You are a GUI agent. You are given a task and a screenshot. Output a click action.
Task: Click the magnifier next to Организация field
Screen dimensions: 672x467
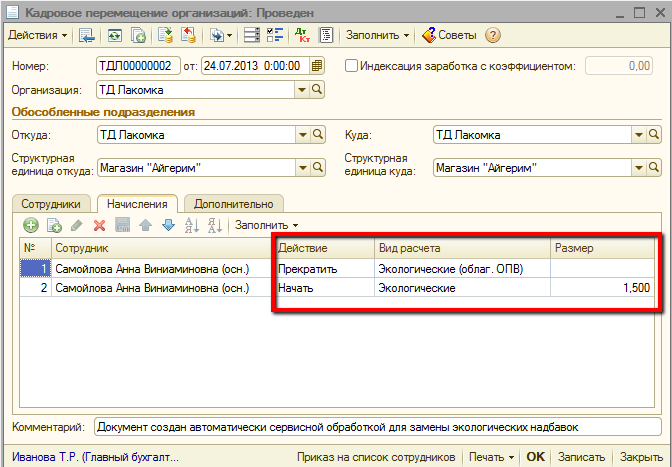(318, 90)
